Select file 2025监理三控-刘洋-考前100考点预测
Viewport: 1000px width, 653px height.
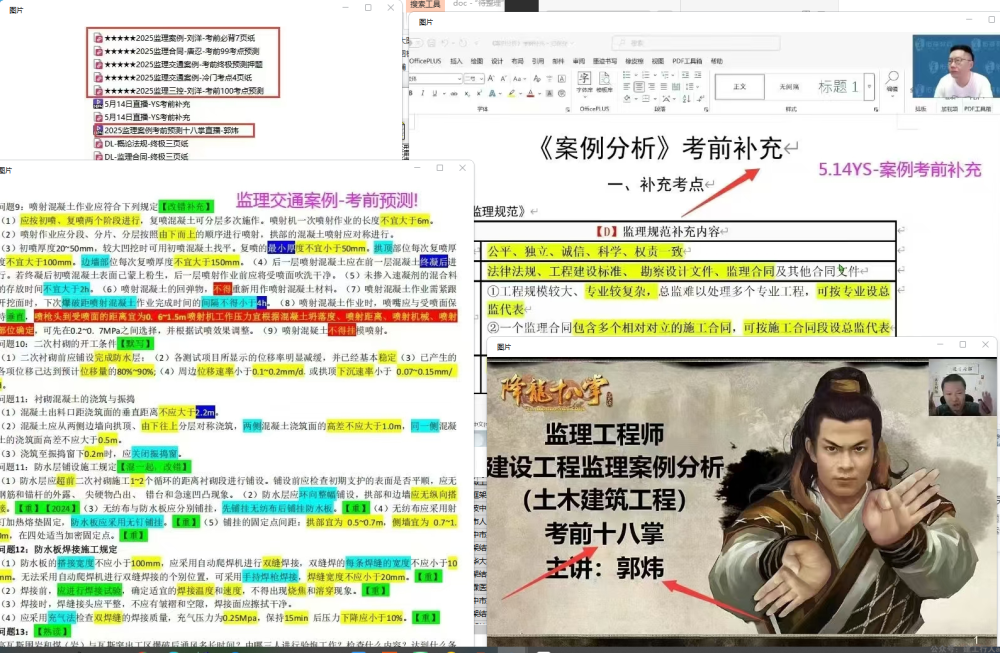[x=179, y=91]
